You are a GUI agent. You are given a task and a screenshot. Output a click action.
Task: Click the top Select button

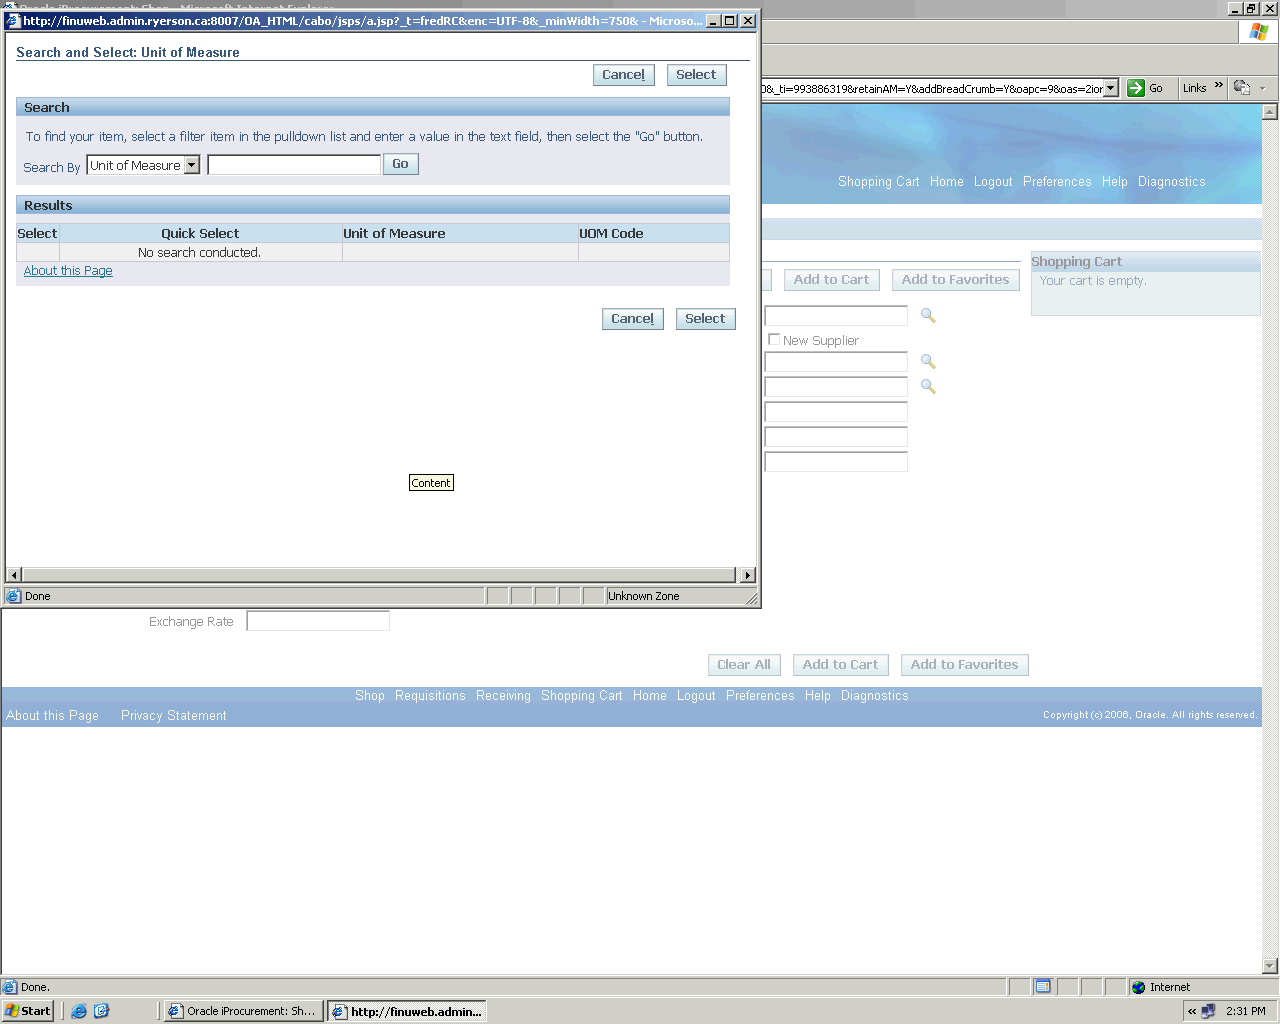click(696, 75)
